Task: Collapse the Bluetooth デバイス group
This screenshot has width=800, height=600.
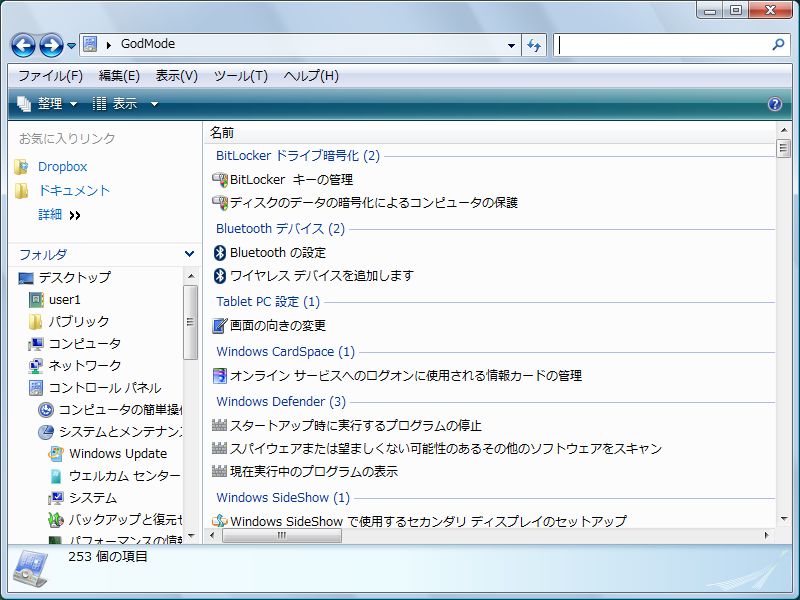Action: click(280, 229)
